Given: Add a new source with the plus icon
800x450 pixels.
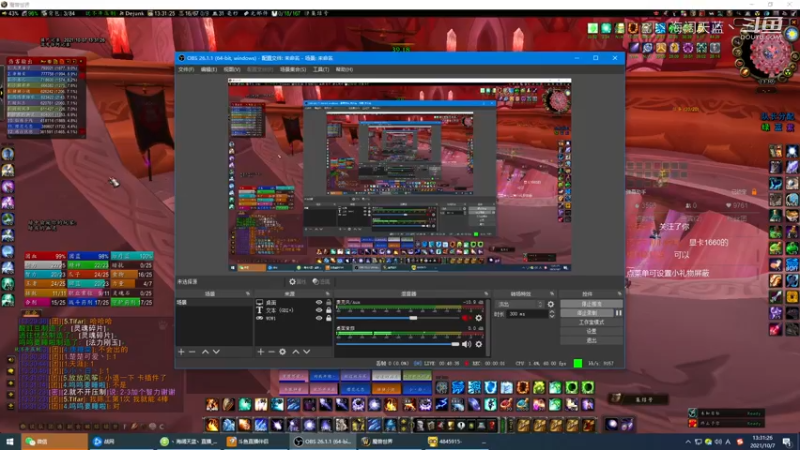Looking at the screenshot, I should point(260,352).
